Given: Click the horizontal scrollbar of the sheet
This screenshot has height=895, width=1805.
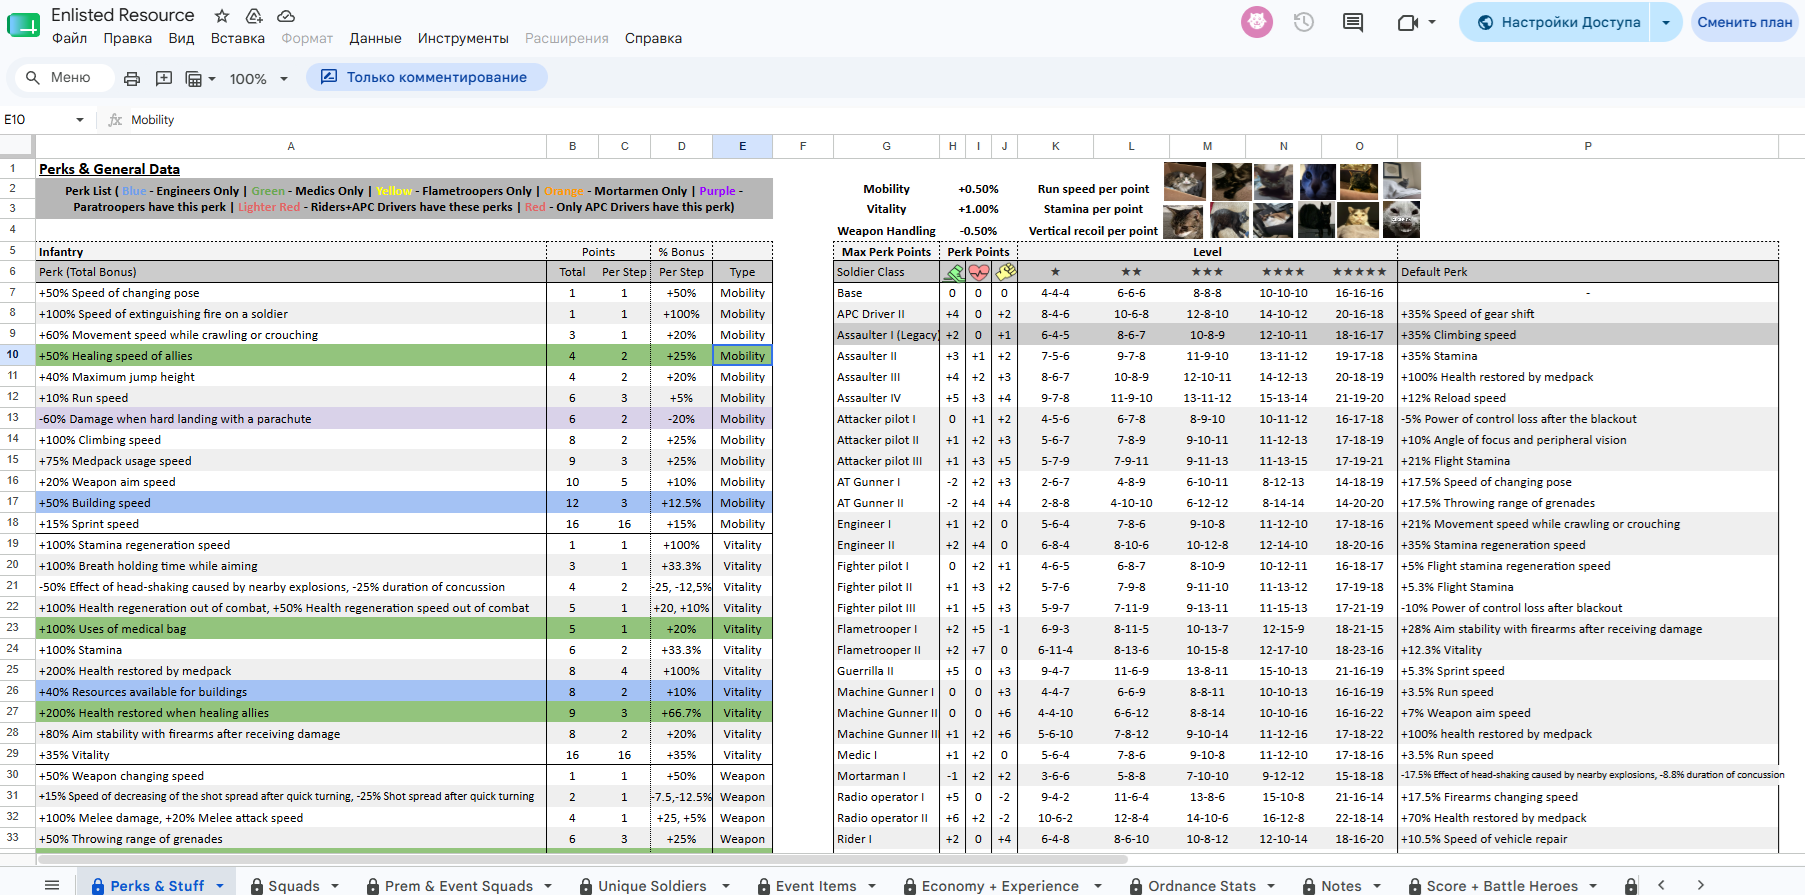Looking at the screenshot, I should [x=582, y=859].
